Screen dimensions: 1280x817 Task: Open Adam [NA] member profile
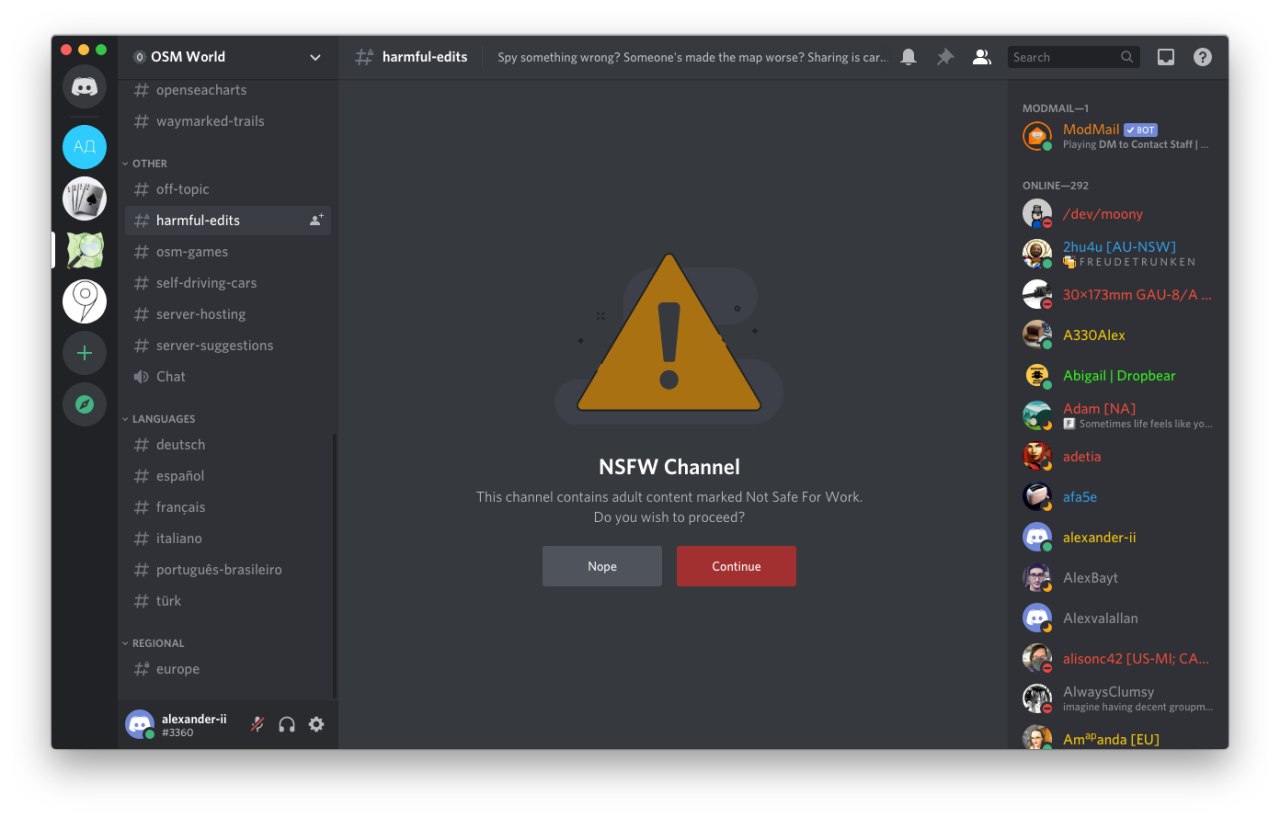pyautogui.click(x=1118, y=415)
